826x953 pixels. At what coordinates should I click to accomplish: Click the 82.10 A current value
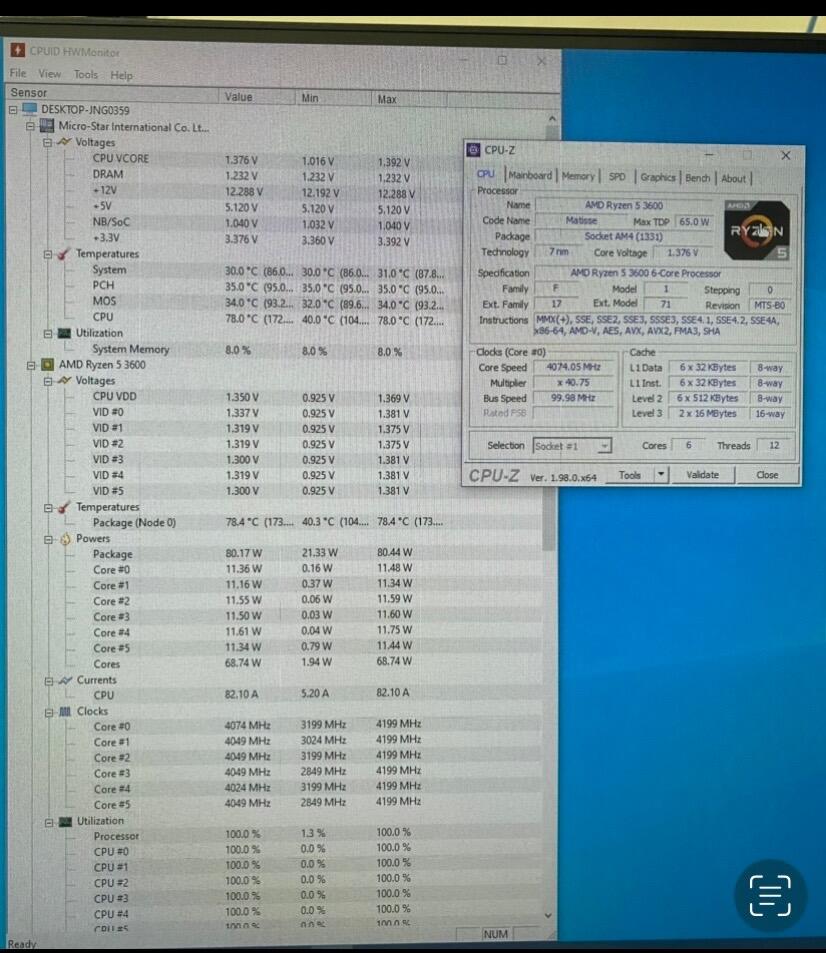click(241, 694)
